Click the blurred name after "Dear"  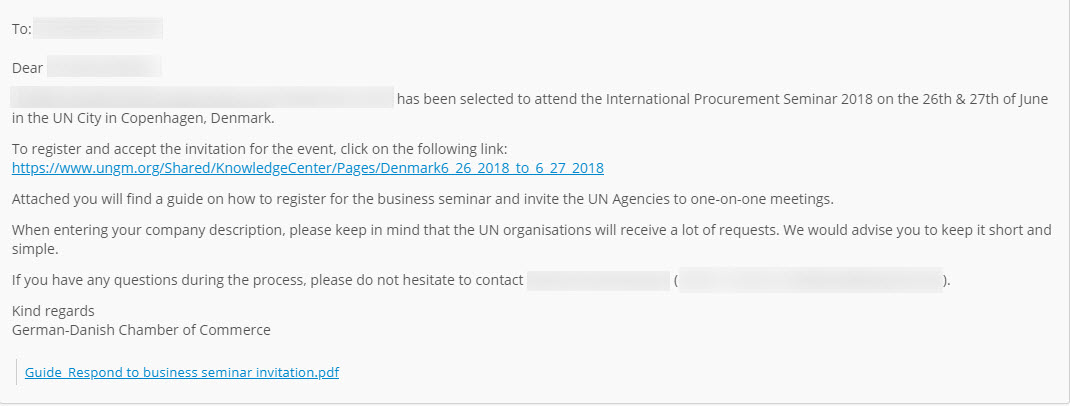(104, 68)
